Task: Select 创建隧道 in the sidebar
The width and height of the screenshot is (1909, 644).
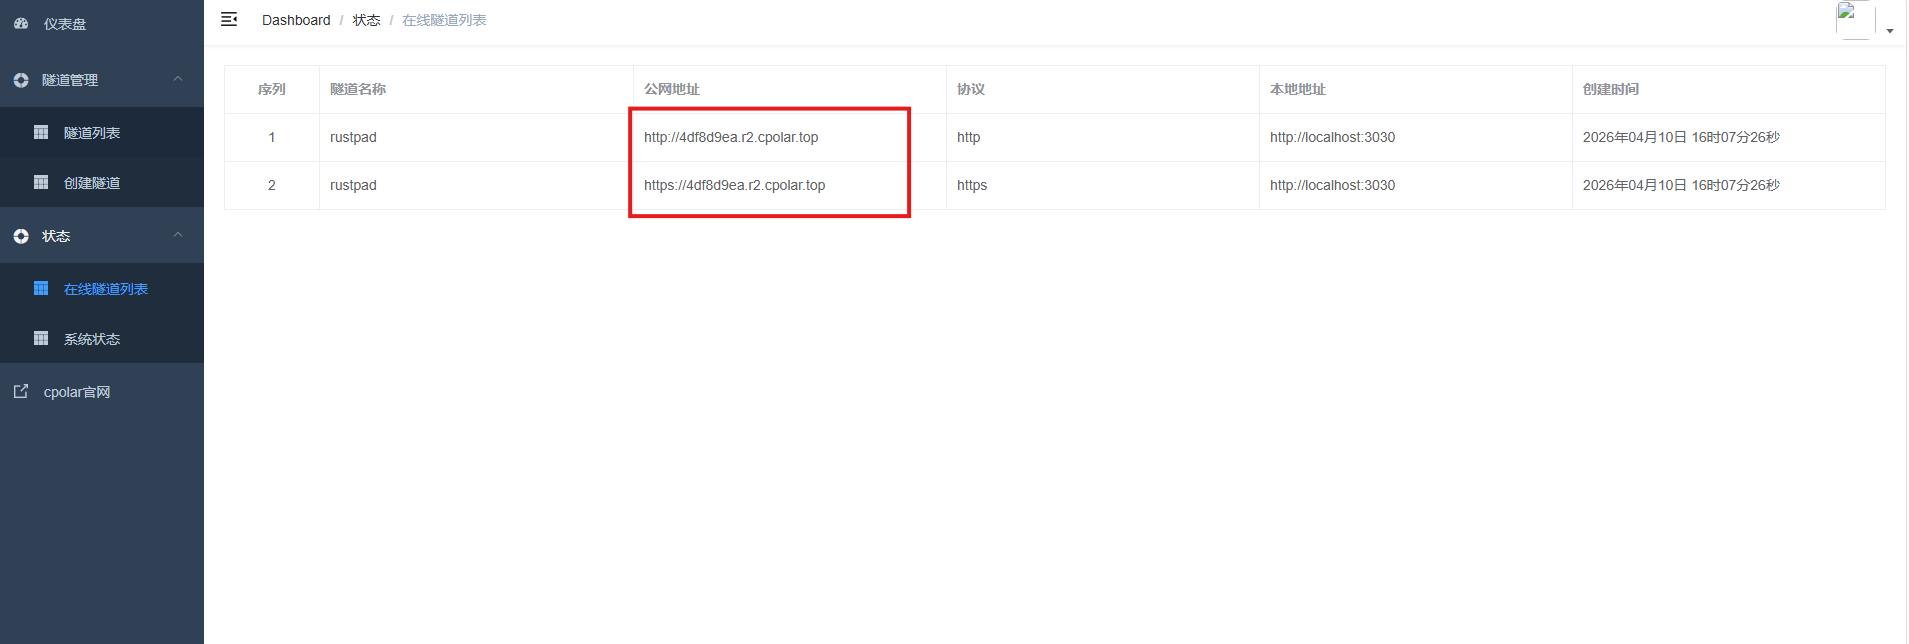Action: (92, 183)
